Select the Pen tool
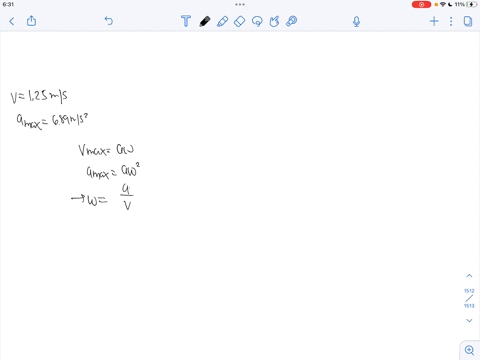This screenshot has width=480, height=360. 205,21
